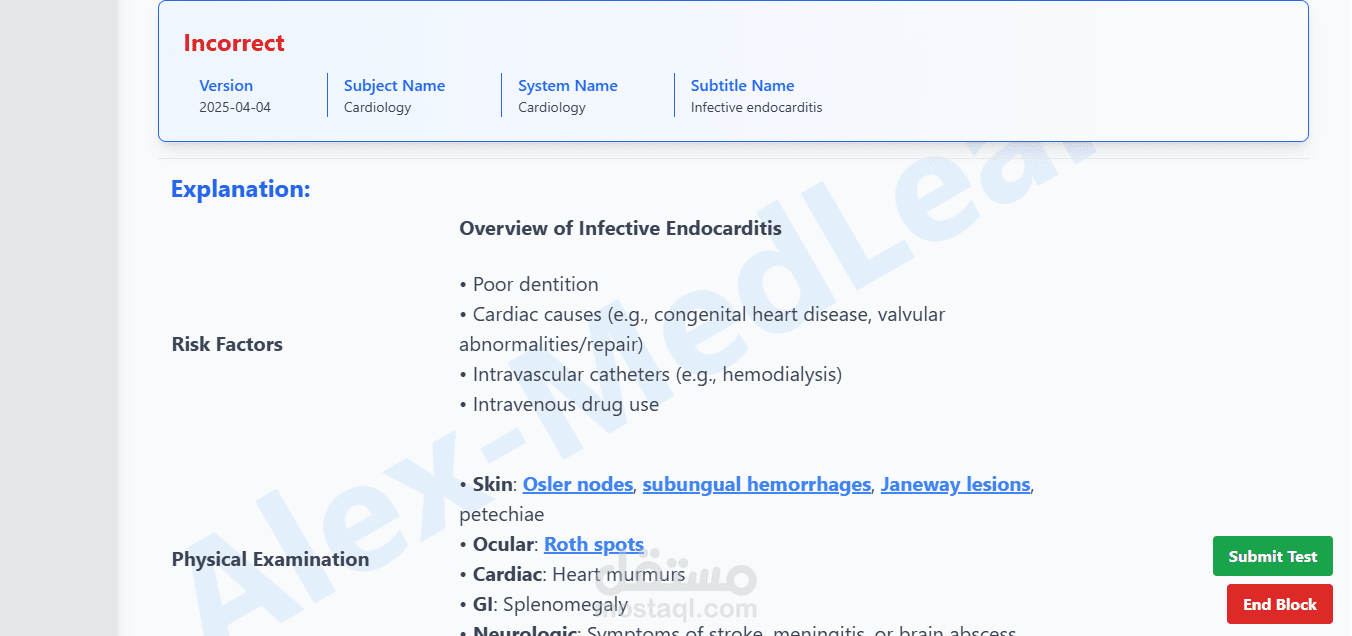Click the System Name label
This screenshot has width=1352, height=636.
click(x=568, y=86)
